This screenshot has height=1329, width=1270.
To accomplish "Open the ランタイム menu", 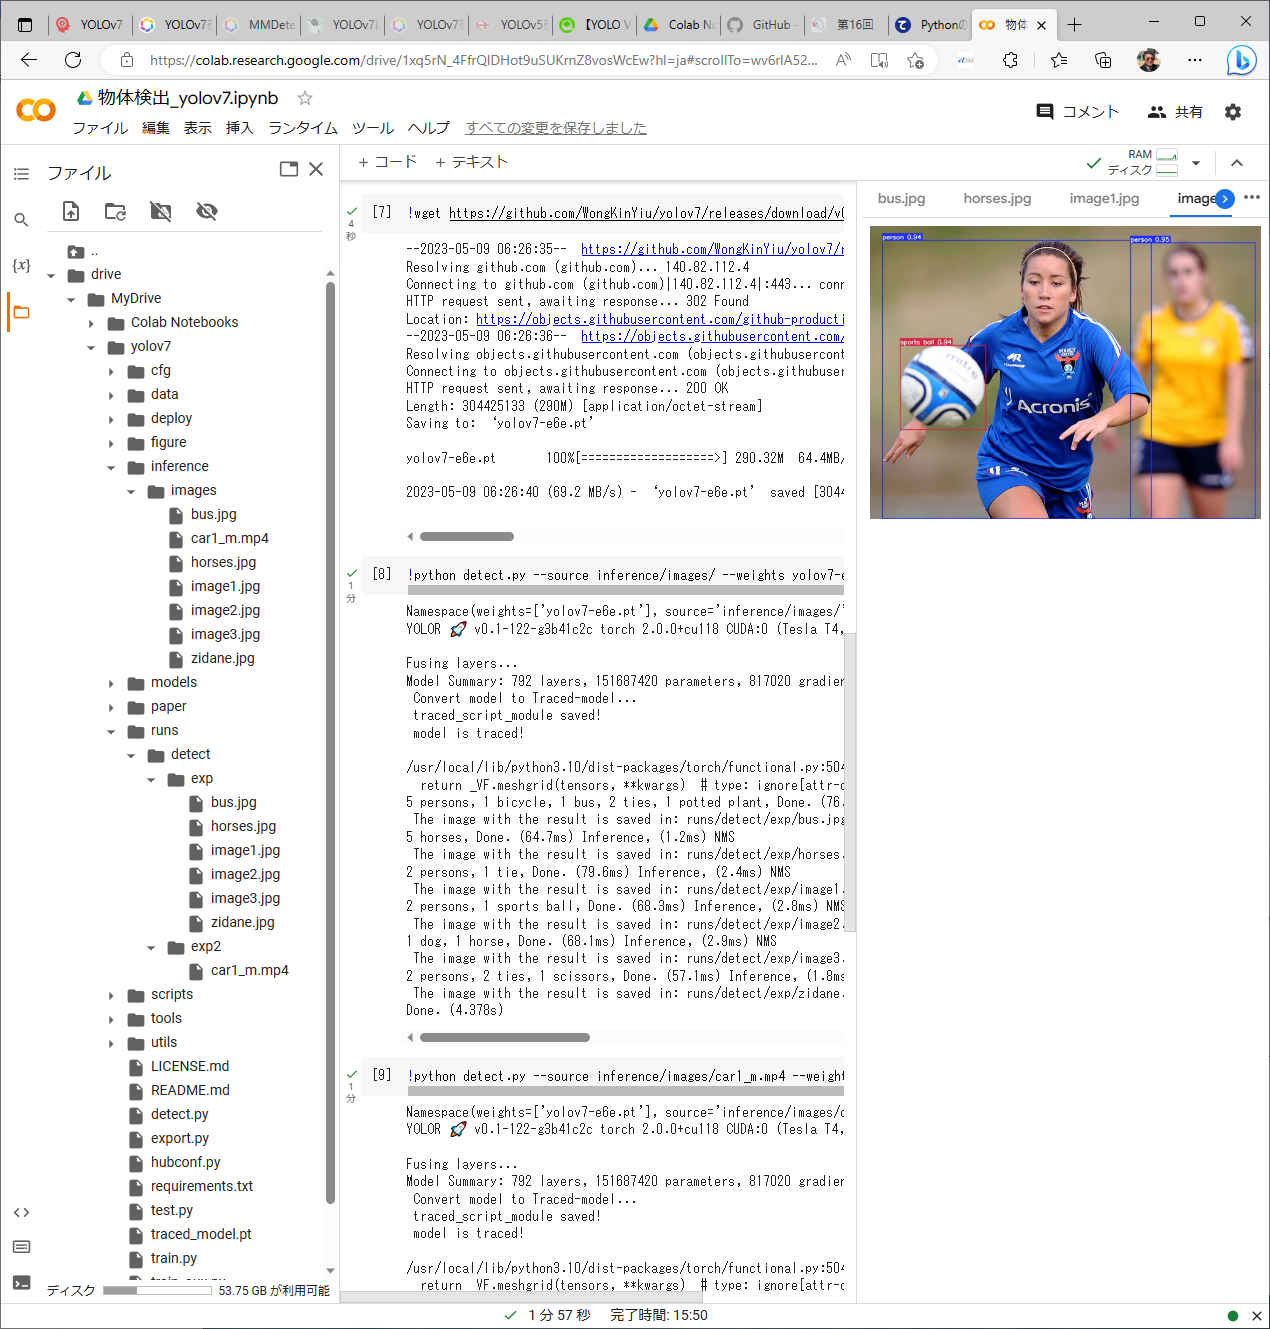I will point(302,128).
